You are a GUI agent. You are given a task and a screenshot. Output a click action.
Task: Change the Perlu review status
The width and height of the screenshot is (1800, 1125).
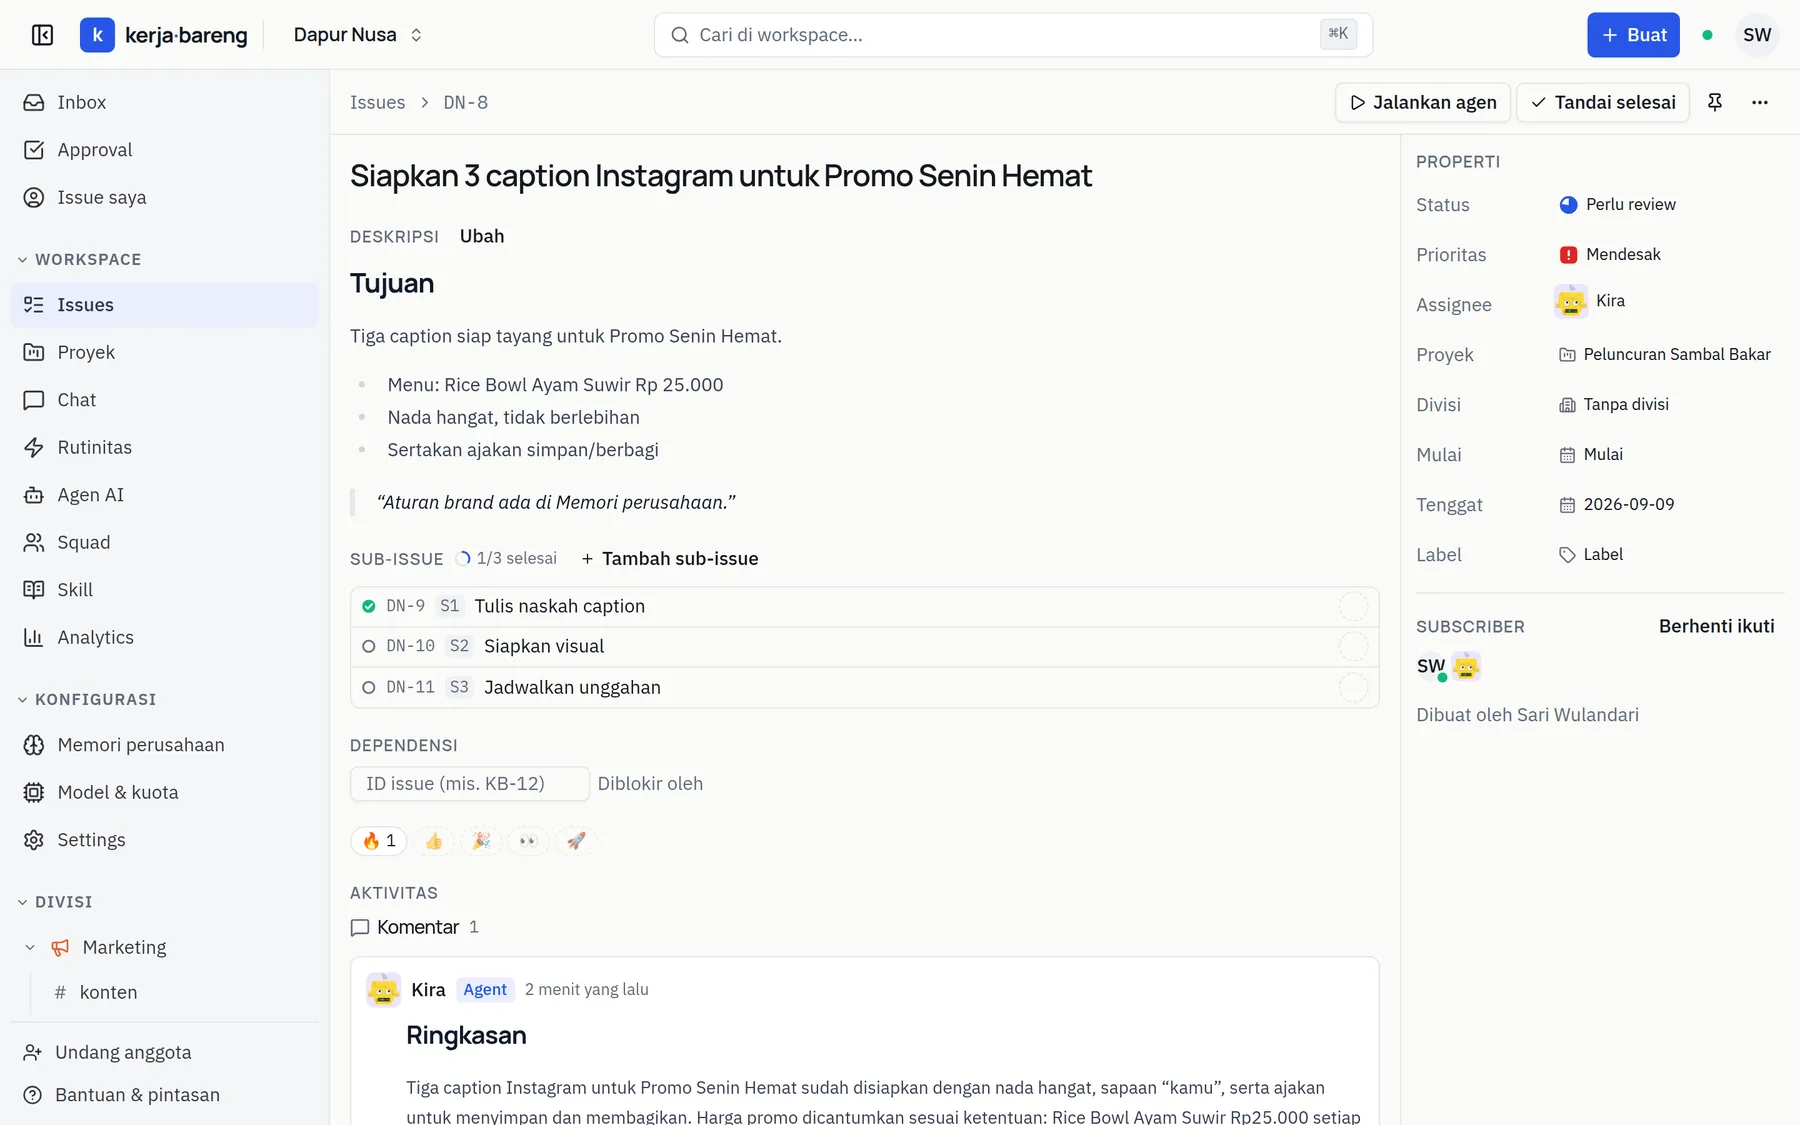tap(1617, 204)
